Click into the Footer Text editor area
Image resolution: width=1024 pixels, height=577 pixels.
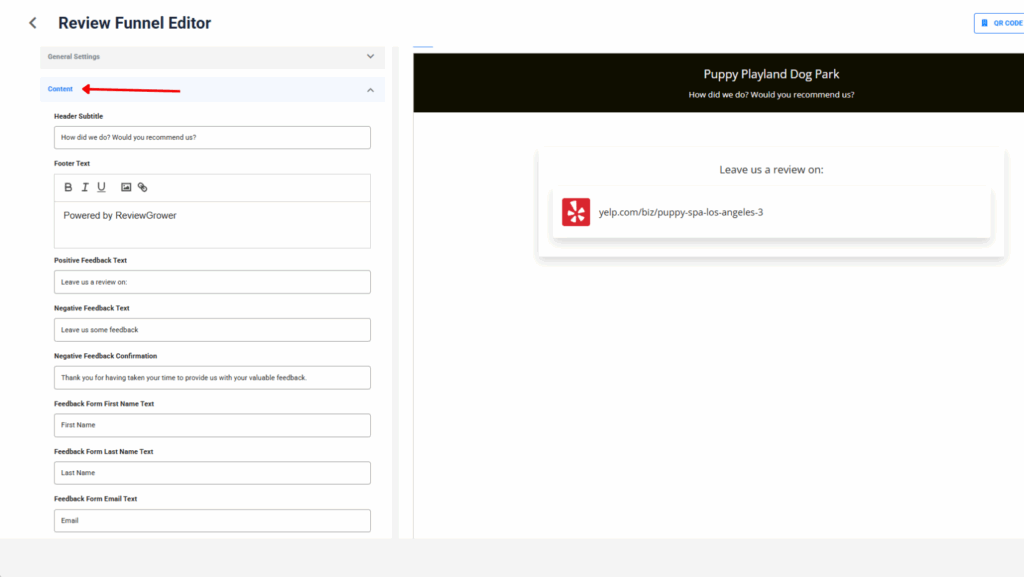coord(212,225)
